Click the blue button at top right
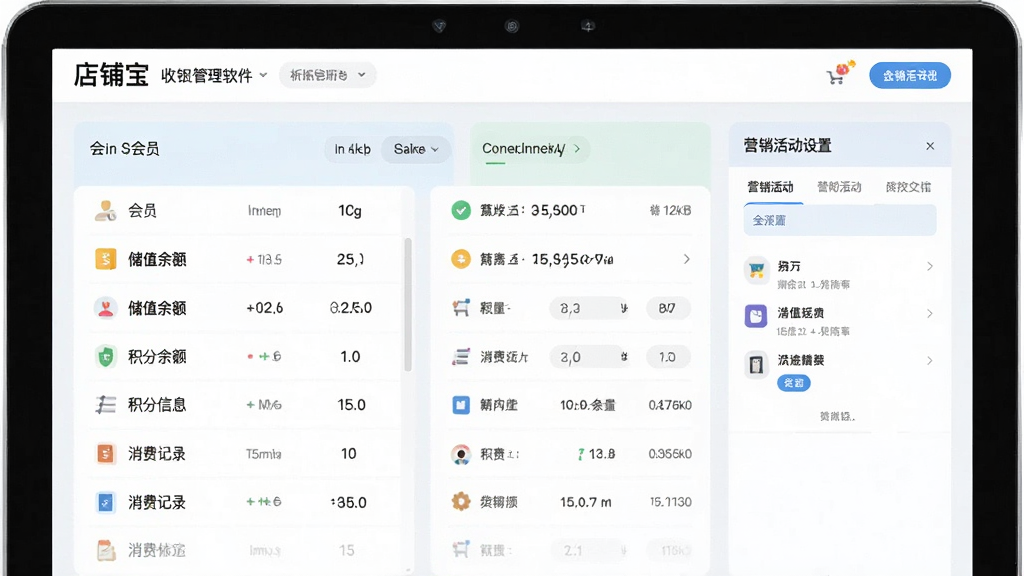 [910, 76]
